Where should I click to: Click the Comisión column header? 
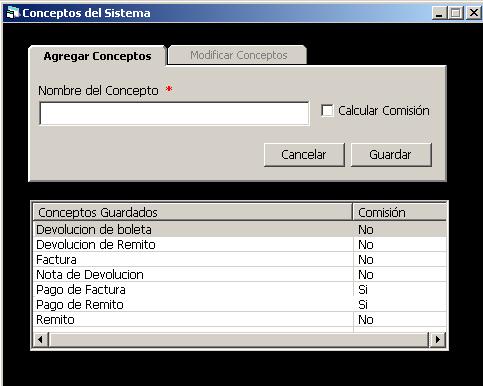[399, 212]
